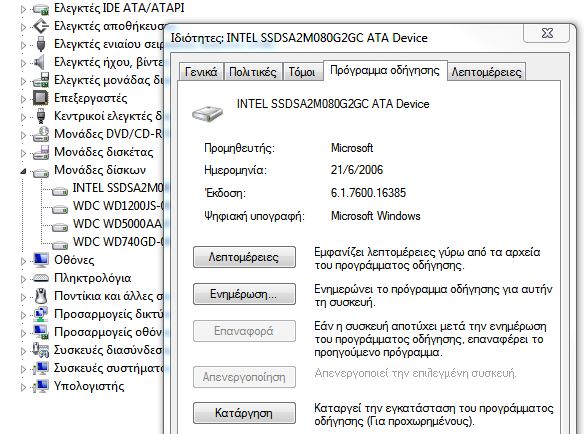Image resolution: width=584 pixels, height=434 pixels.
Task: Switch to the Γενικά tab
Action: [201, 72]
